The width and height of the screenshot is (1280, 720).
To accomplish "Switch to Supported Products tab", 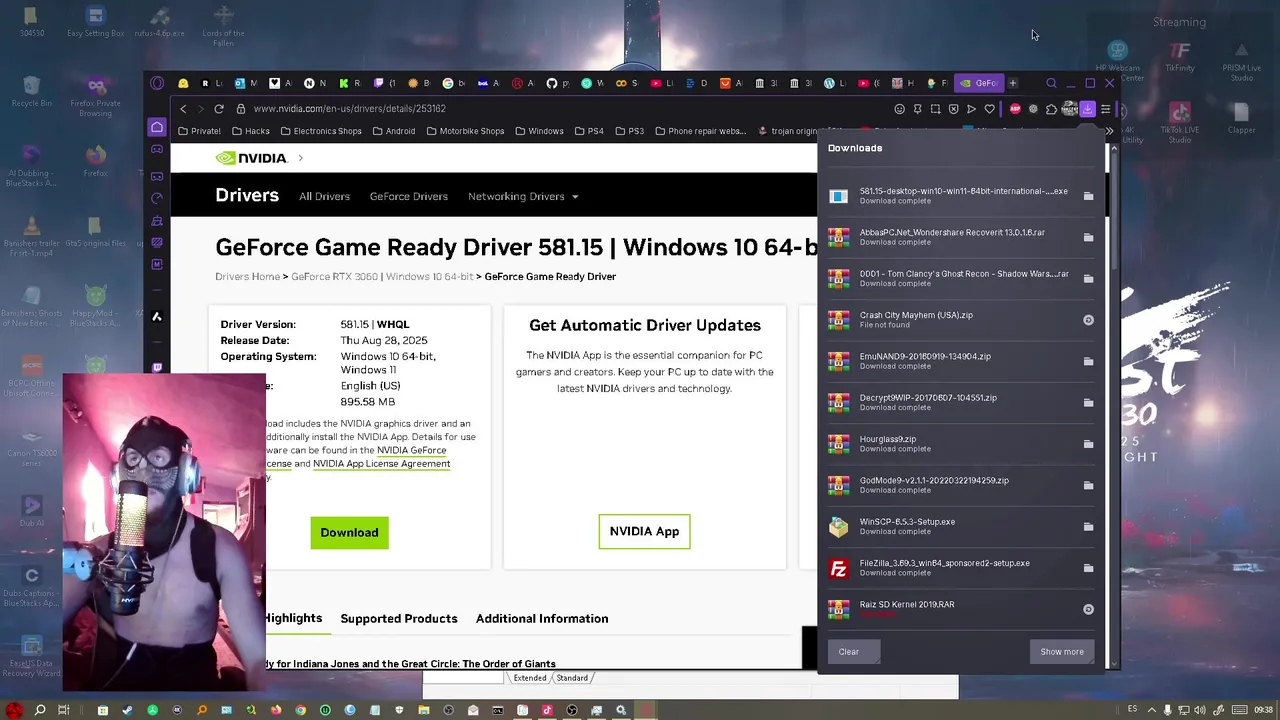I will [x=399, y=618].
